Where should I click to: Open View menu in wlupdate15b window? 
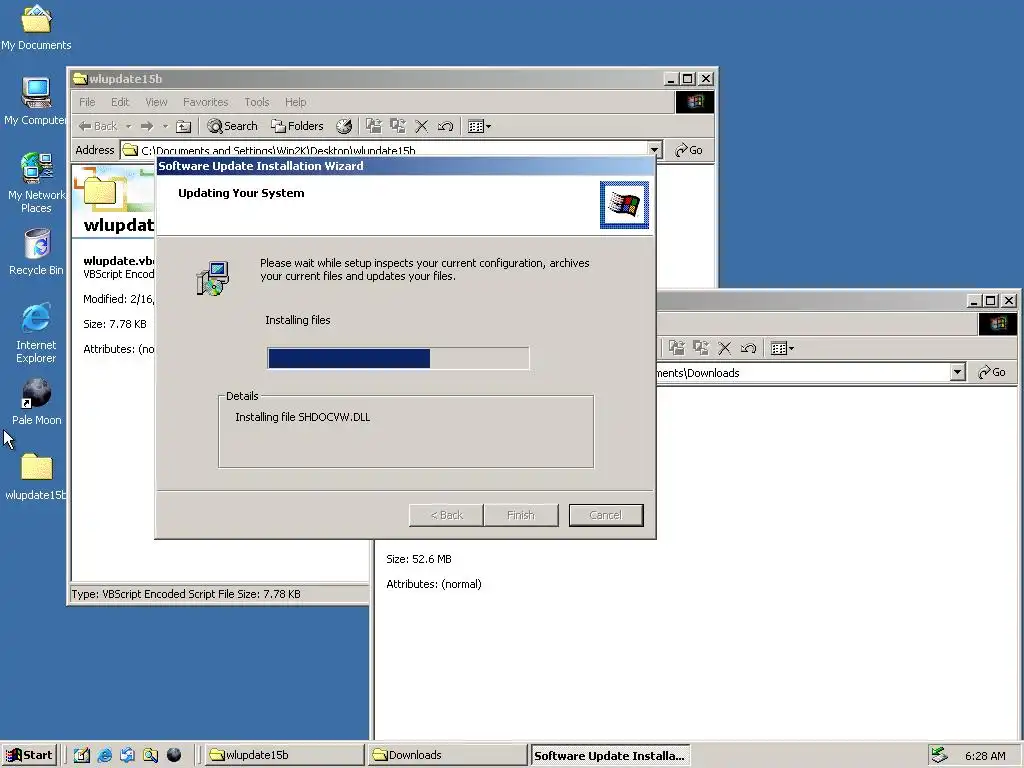(x=156, y=102)
